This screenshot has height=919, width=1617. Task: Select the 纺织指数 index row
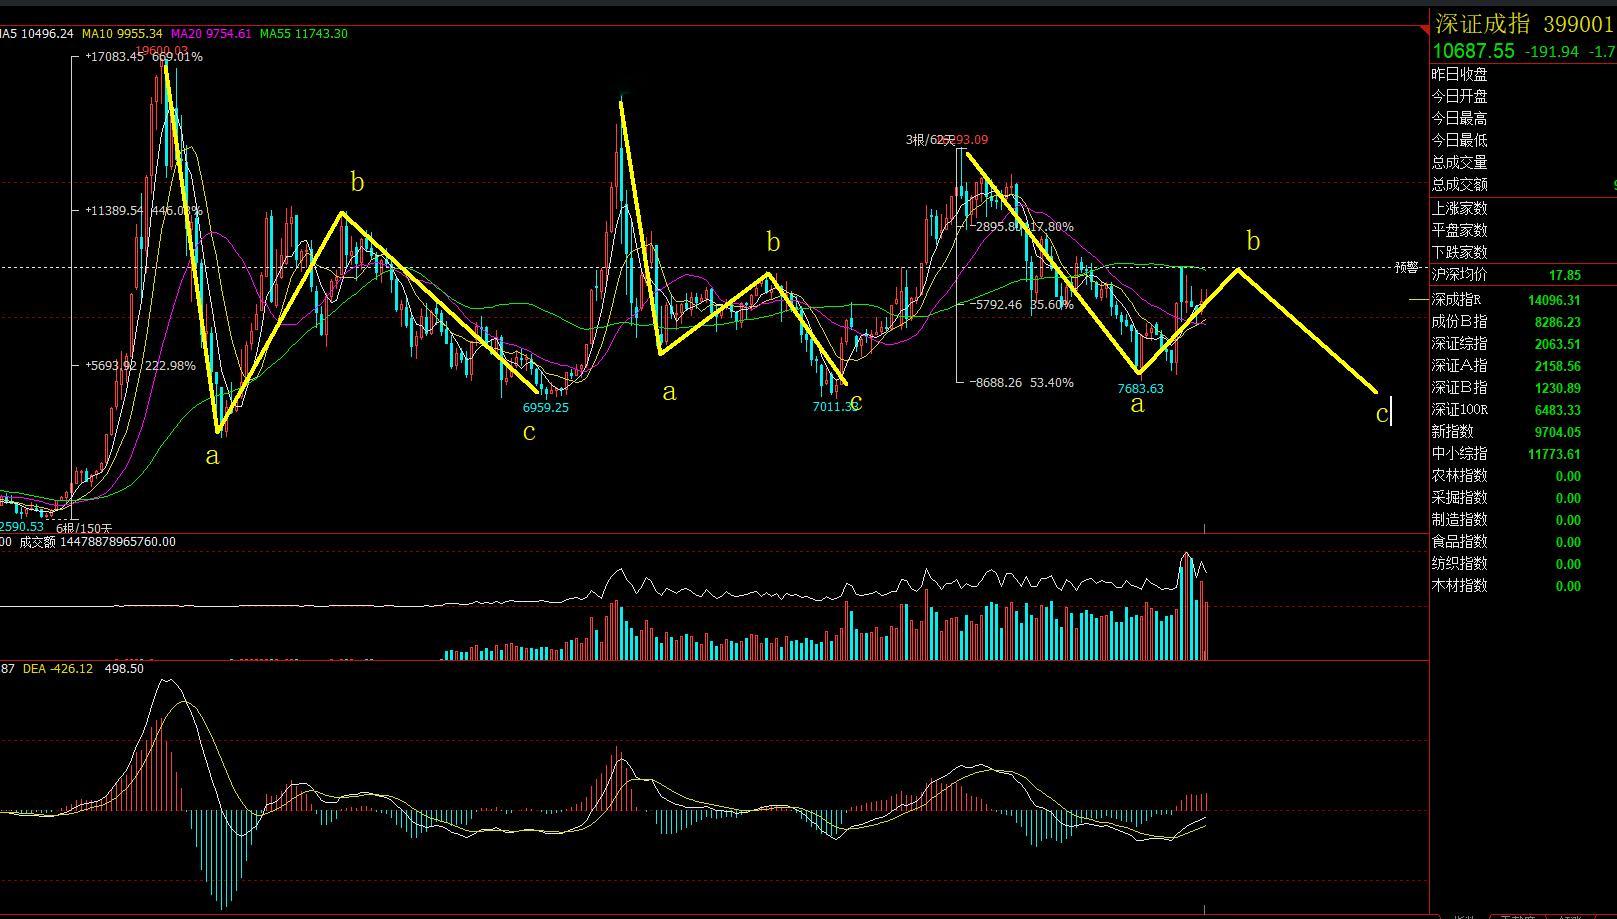pos(1523,564)
